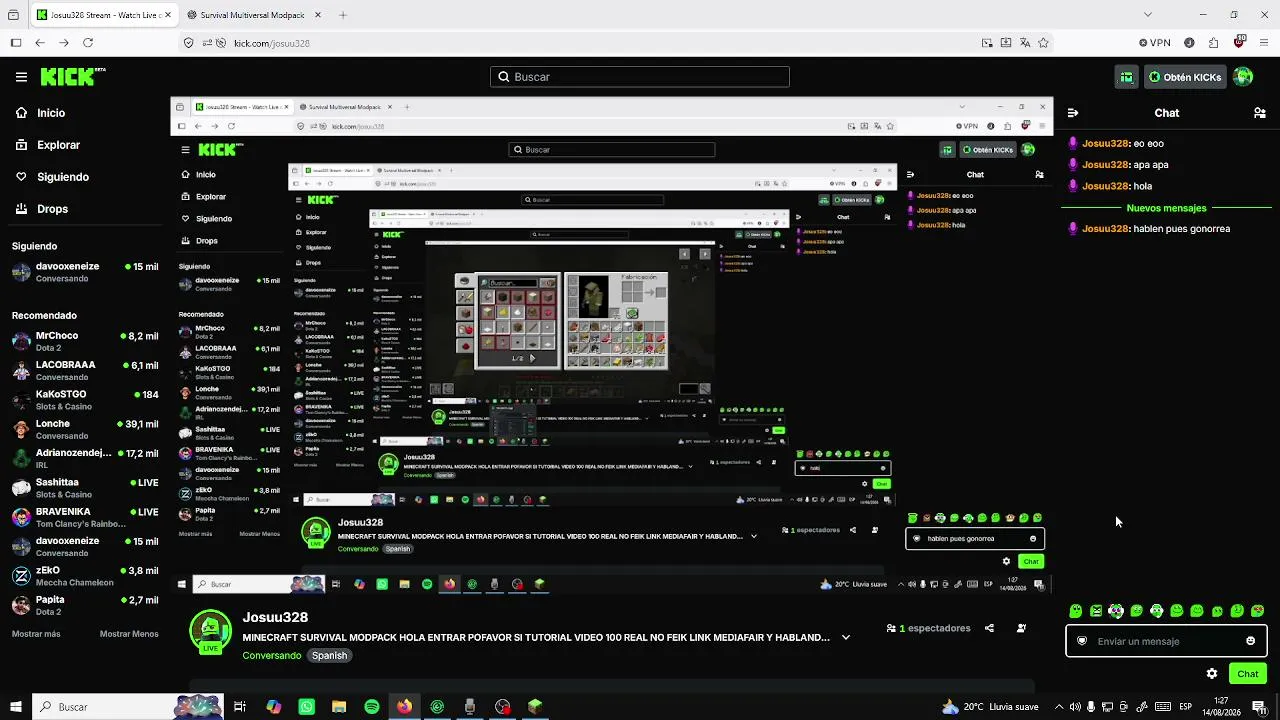Screen dimensions: 1280x720
Task: Open the Kick hamburger sidebar menu
Action: point(21,77)
